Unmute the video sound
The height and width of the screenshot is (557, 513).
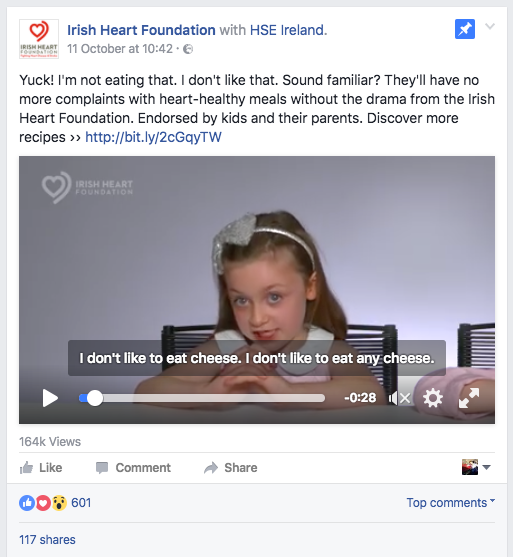point(400,398)
